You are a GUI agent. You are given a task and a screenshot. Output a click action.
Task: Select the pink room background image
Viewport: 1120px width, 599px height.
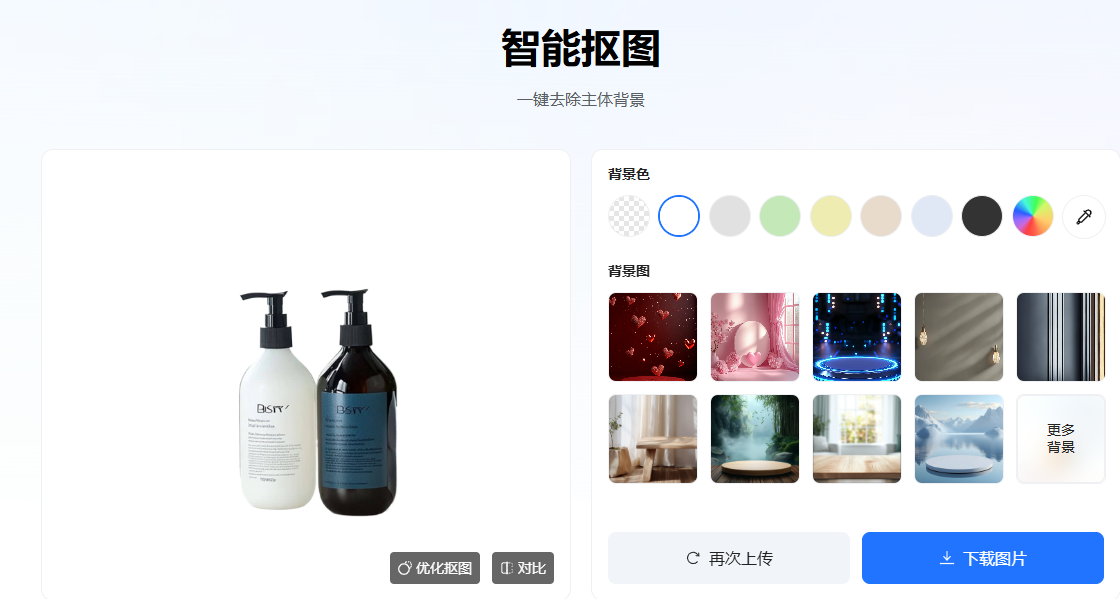pyautogui.click(x=755, y=337)
